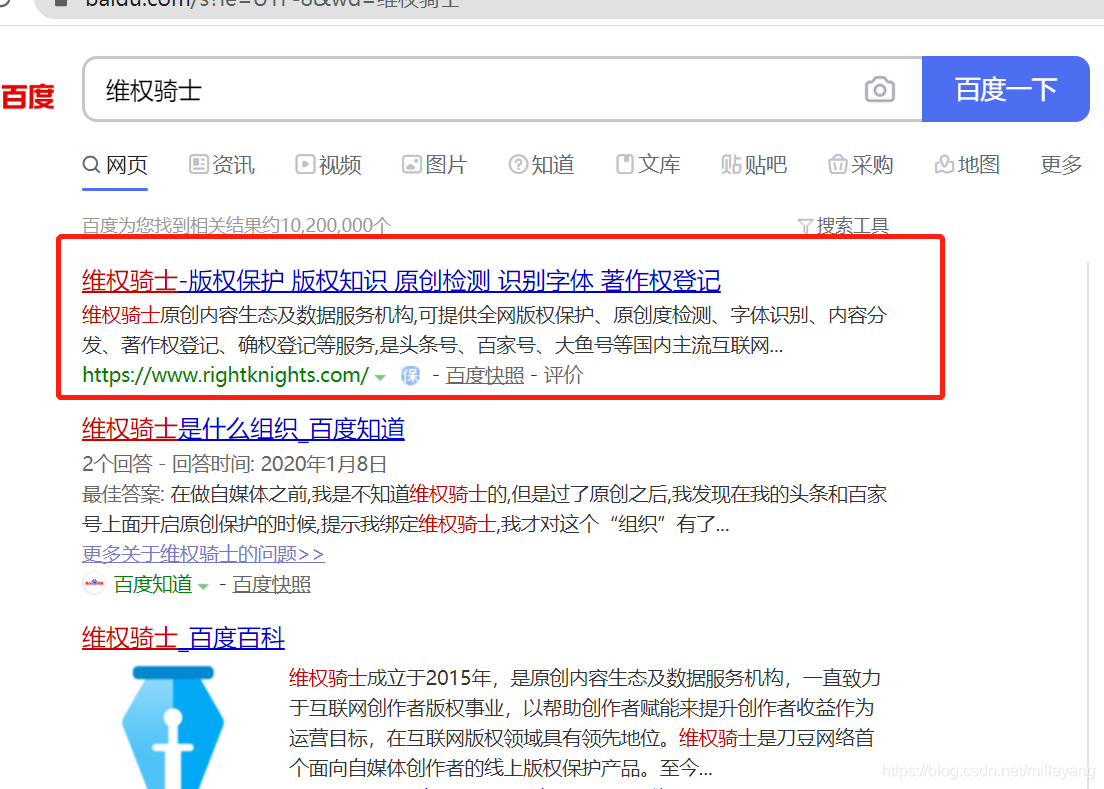
Task: Open the 文库 tab
Action: 648,165
